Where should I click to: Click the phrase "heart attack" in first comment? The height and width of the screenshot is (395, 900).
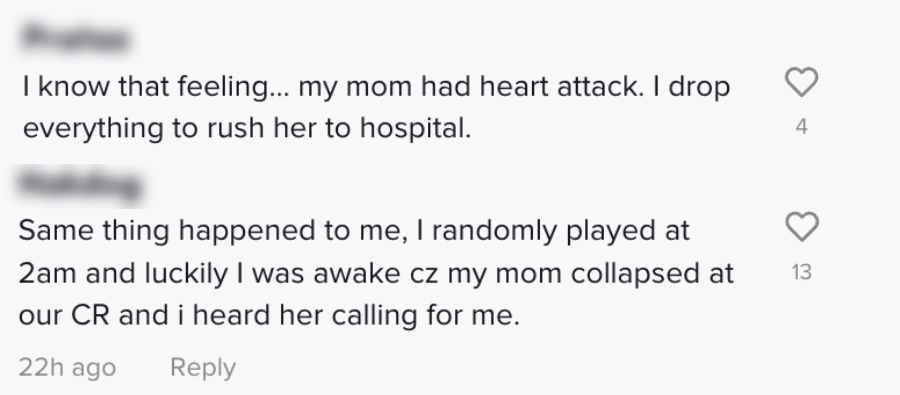point(562,87)
